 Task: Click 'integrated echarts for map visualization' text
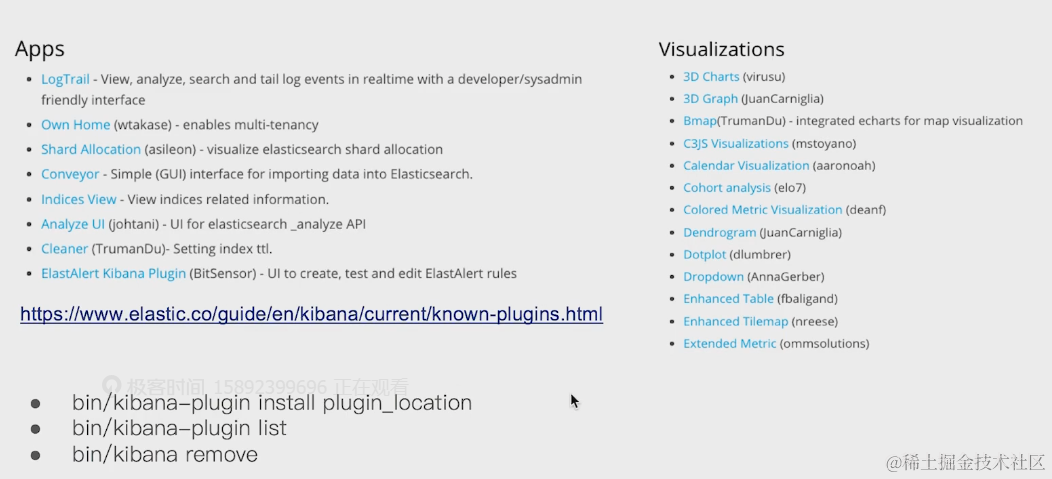click(909, 121)
